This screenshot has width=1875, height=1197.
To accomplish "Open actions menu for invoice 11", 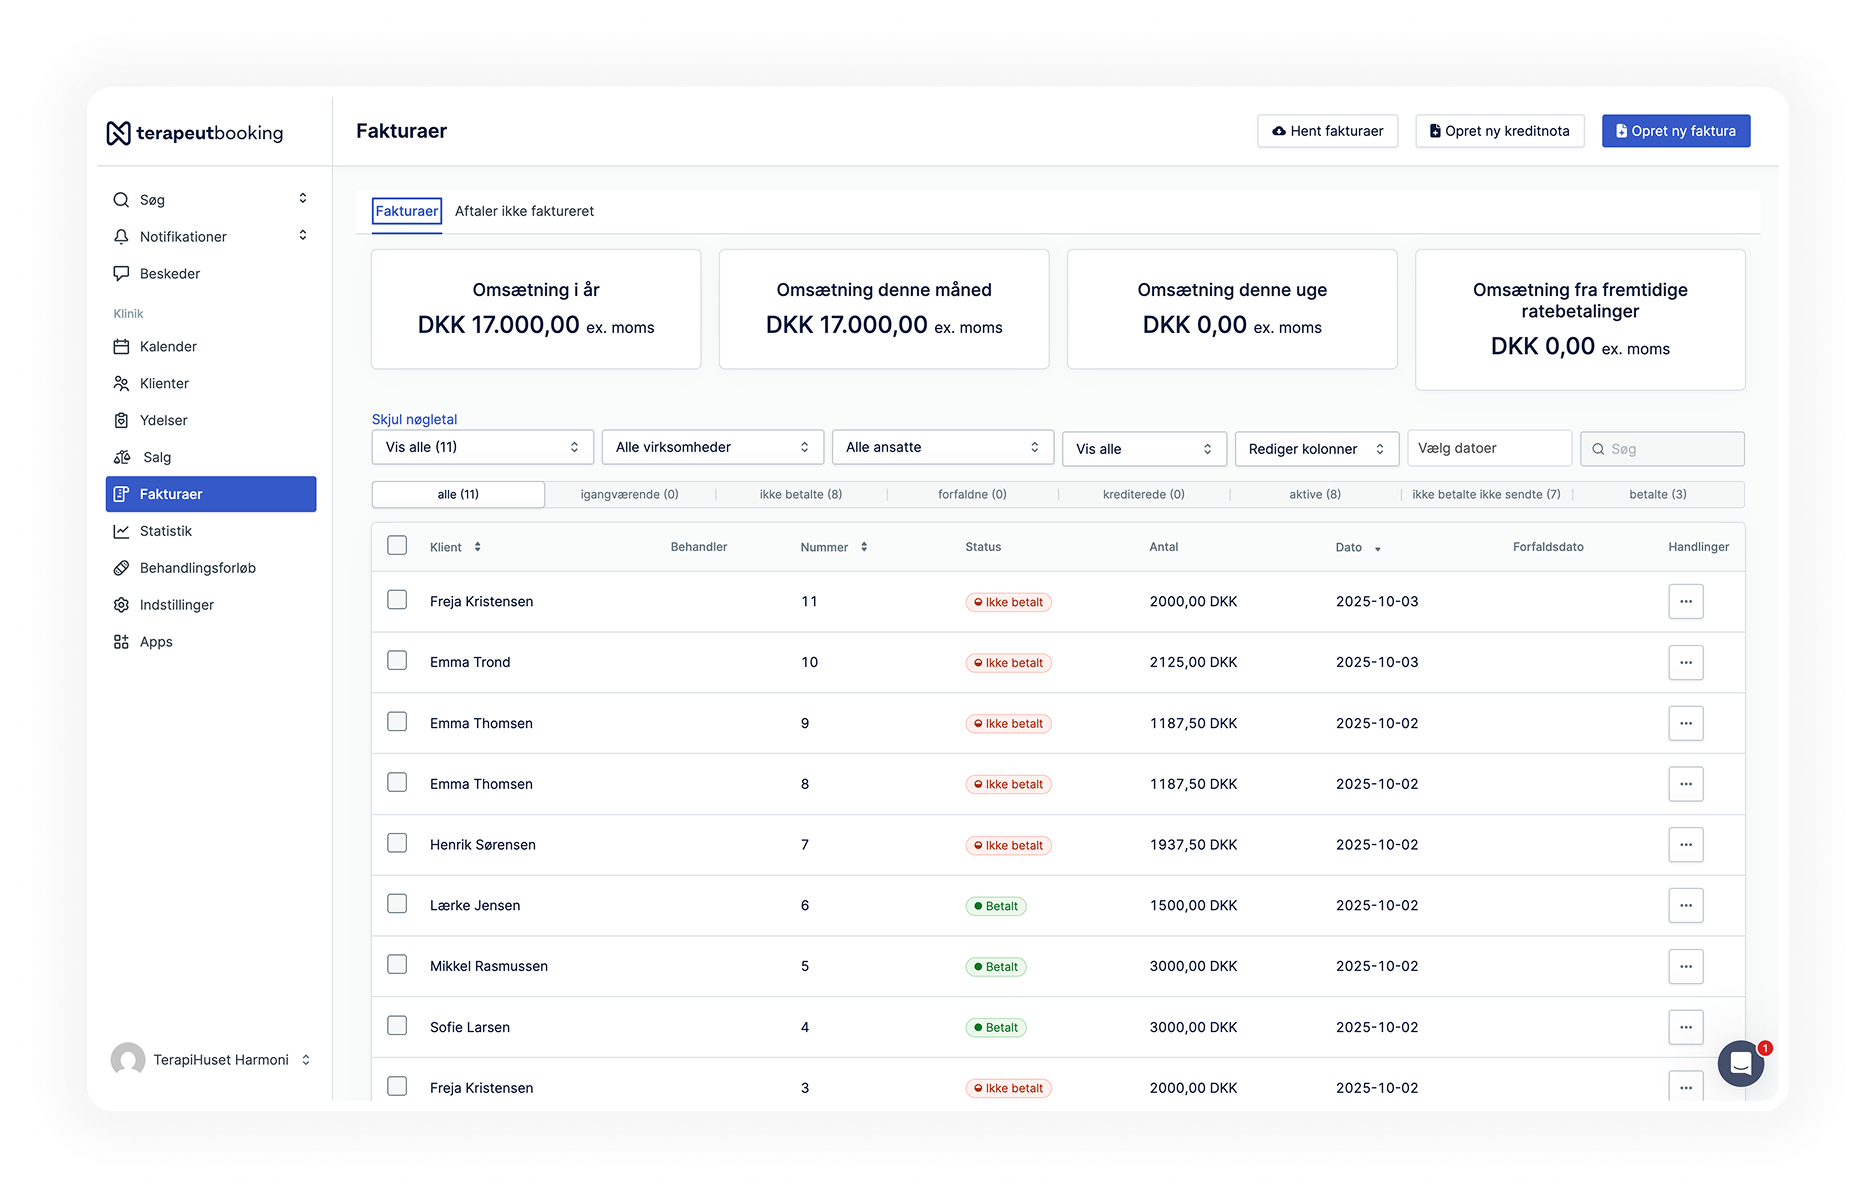I will [x=1686, y=601].
